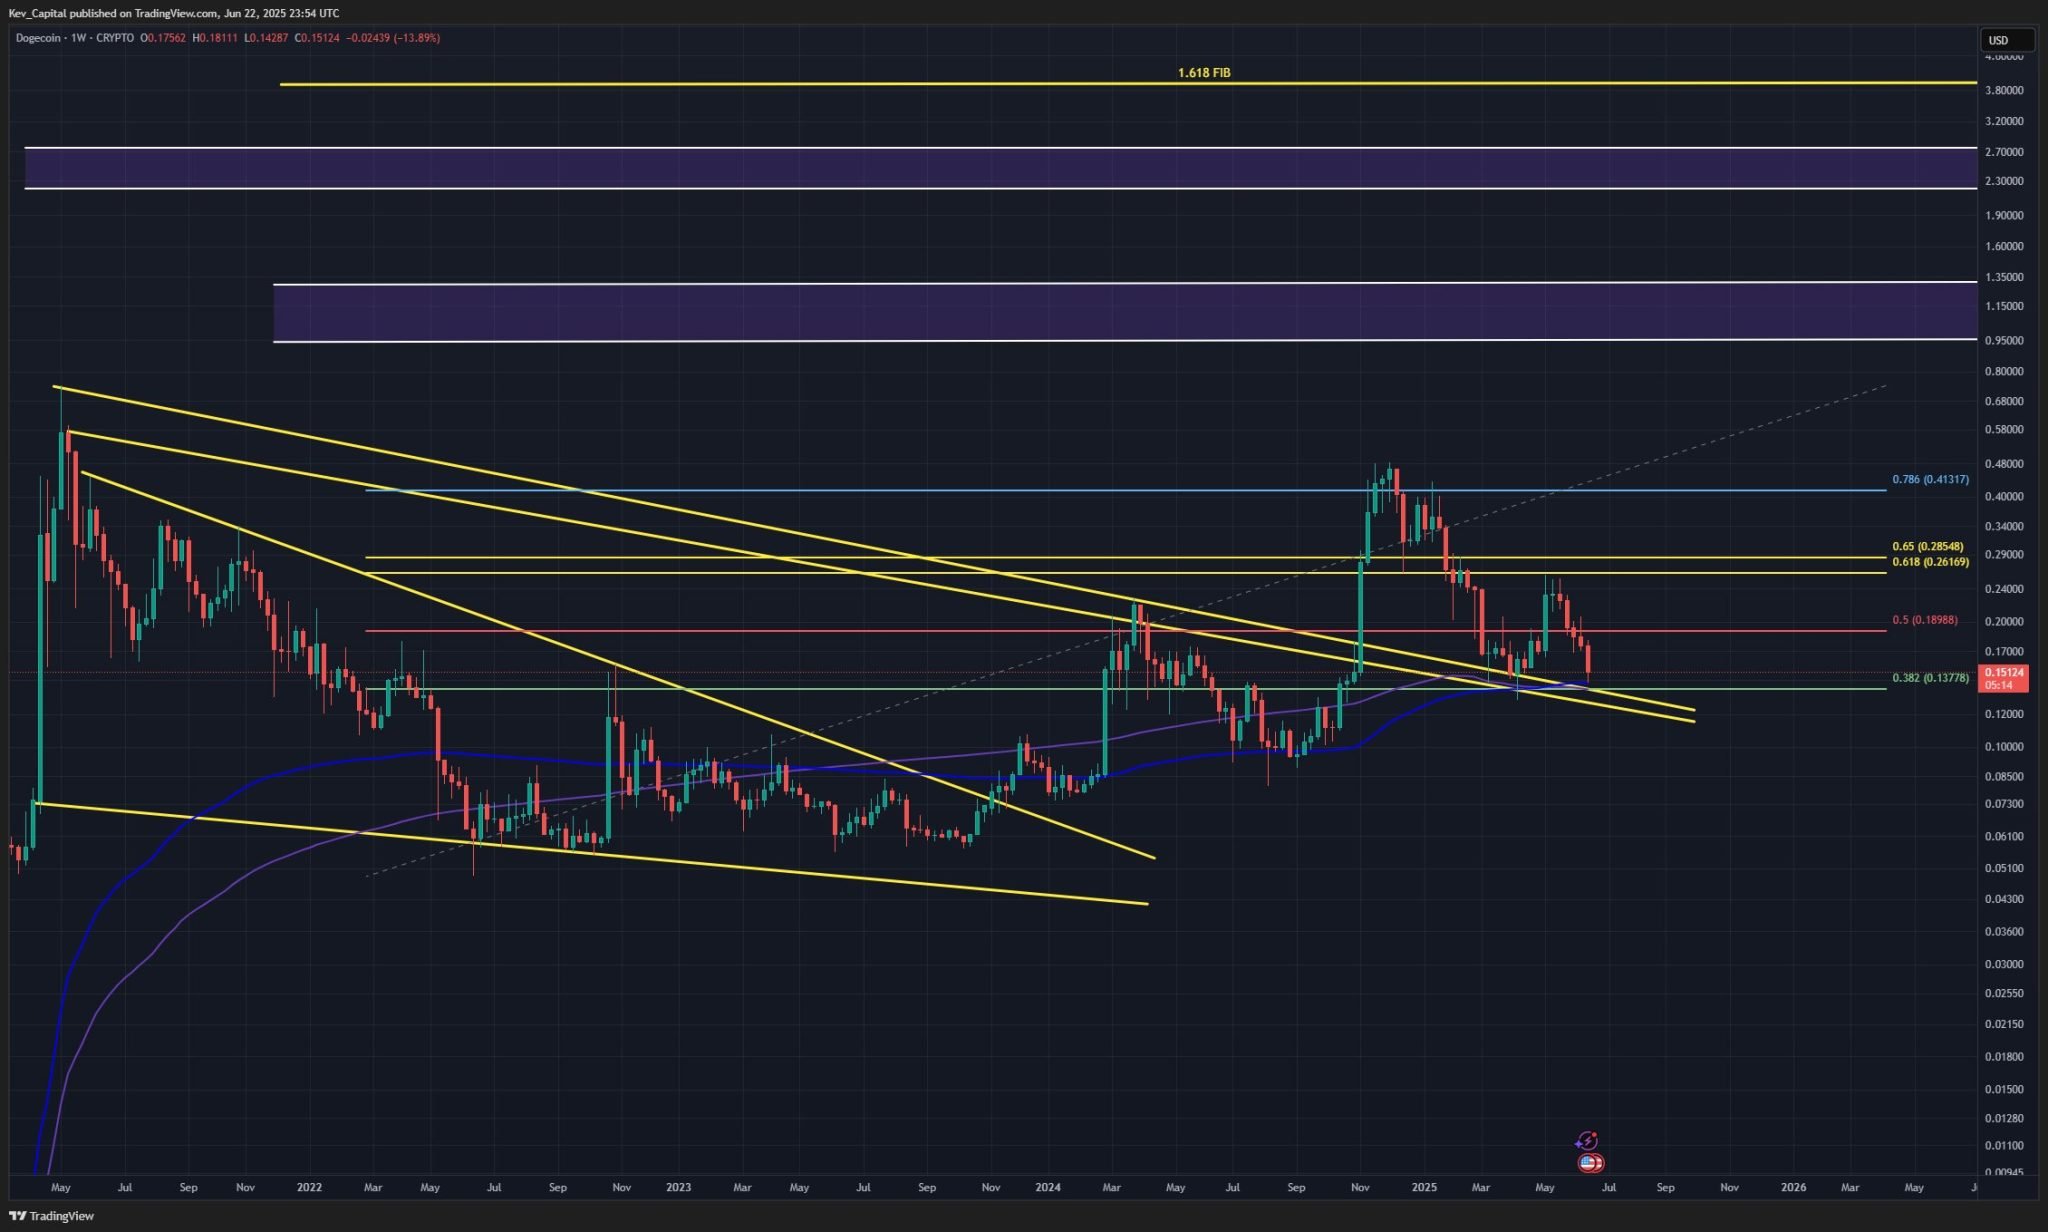
Task: Click the current price tag 0.15124
Action: pyautogui.click(x=2003, y=678)
